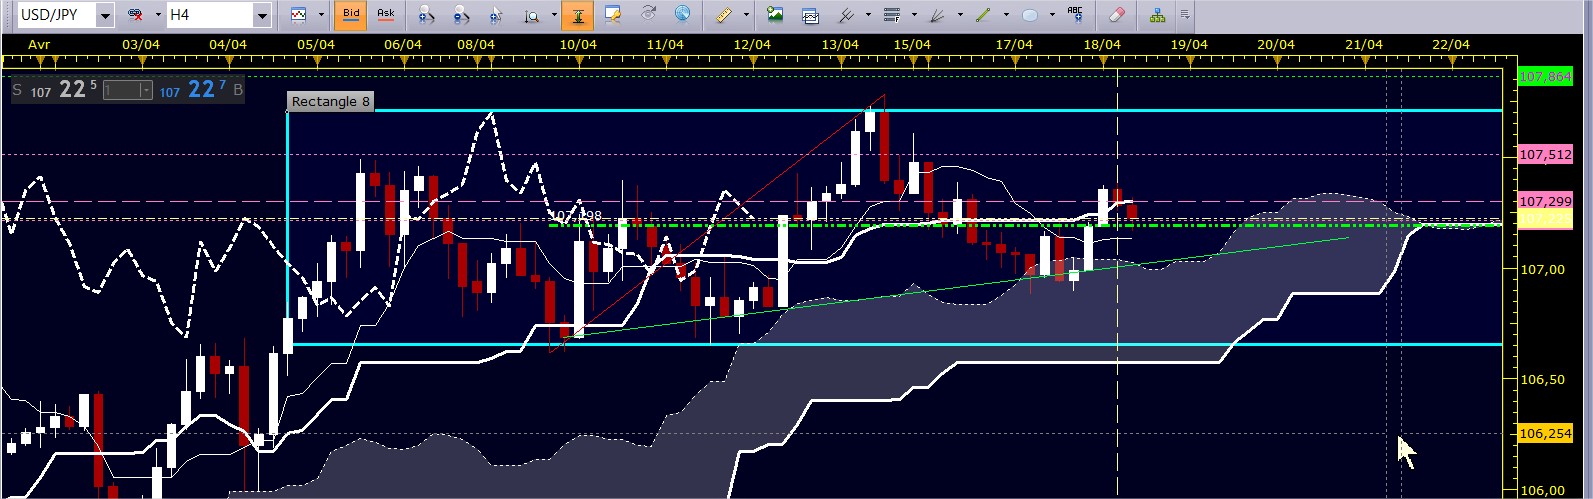Click the green hierarchy structure icon
Viewport: 1593px width, 499px height.
click(x=1158, y=15)
